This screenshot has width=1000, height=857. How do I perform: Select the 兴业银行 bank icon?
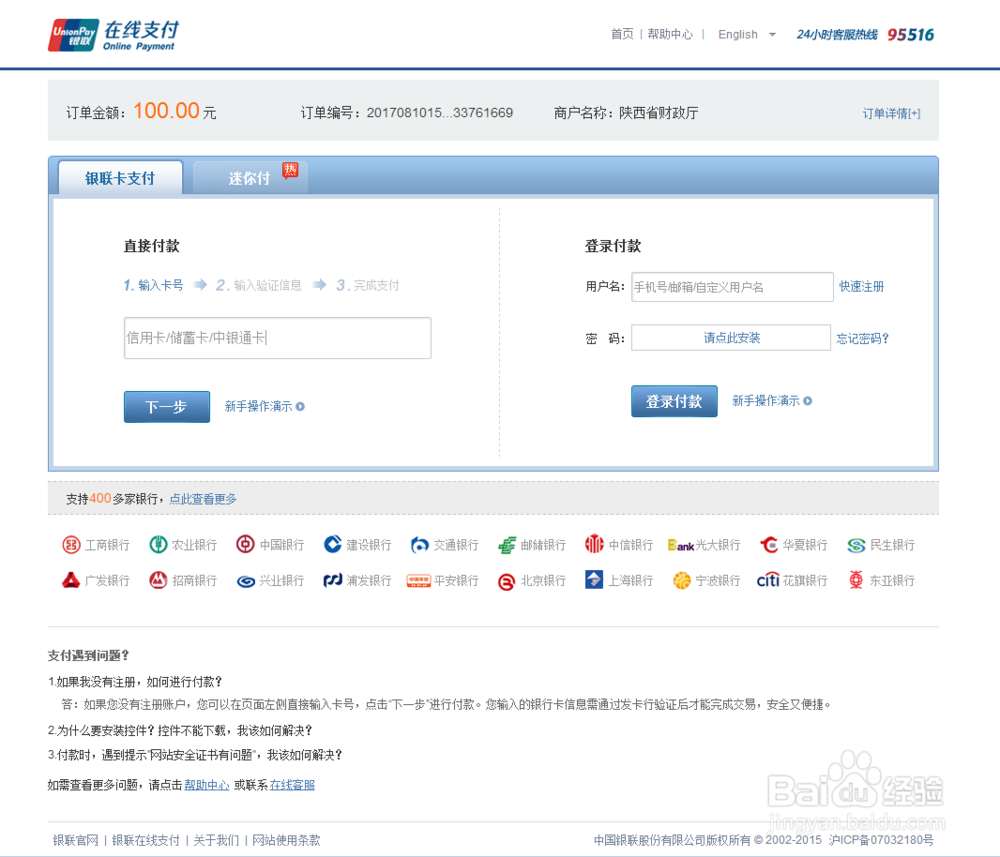click(246, 582)
